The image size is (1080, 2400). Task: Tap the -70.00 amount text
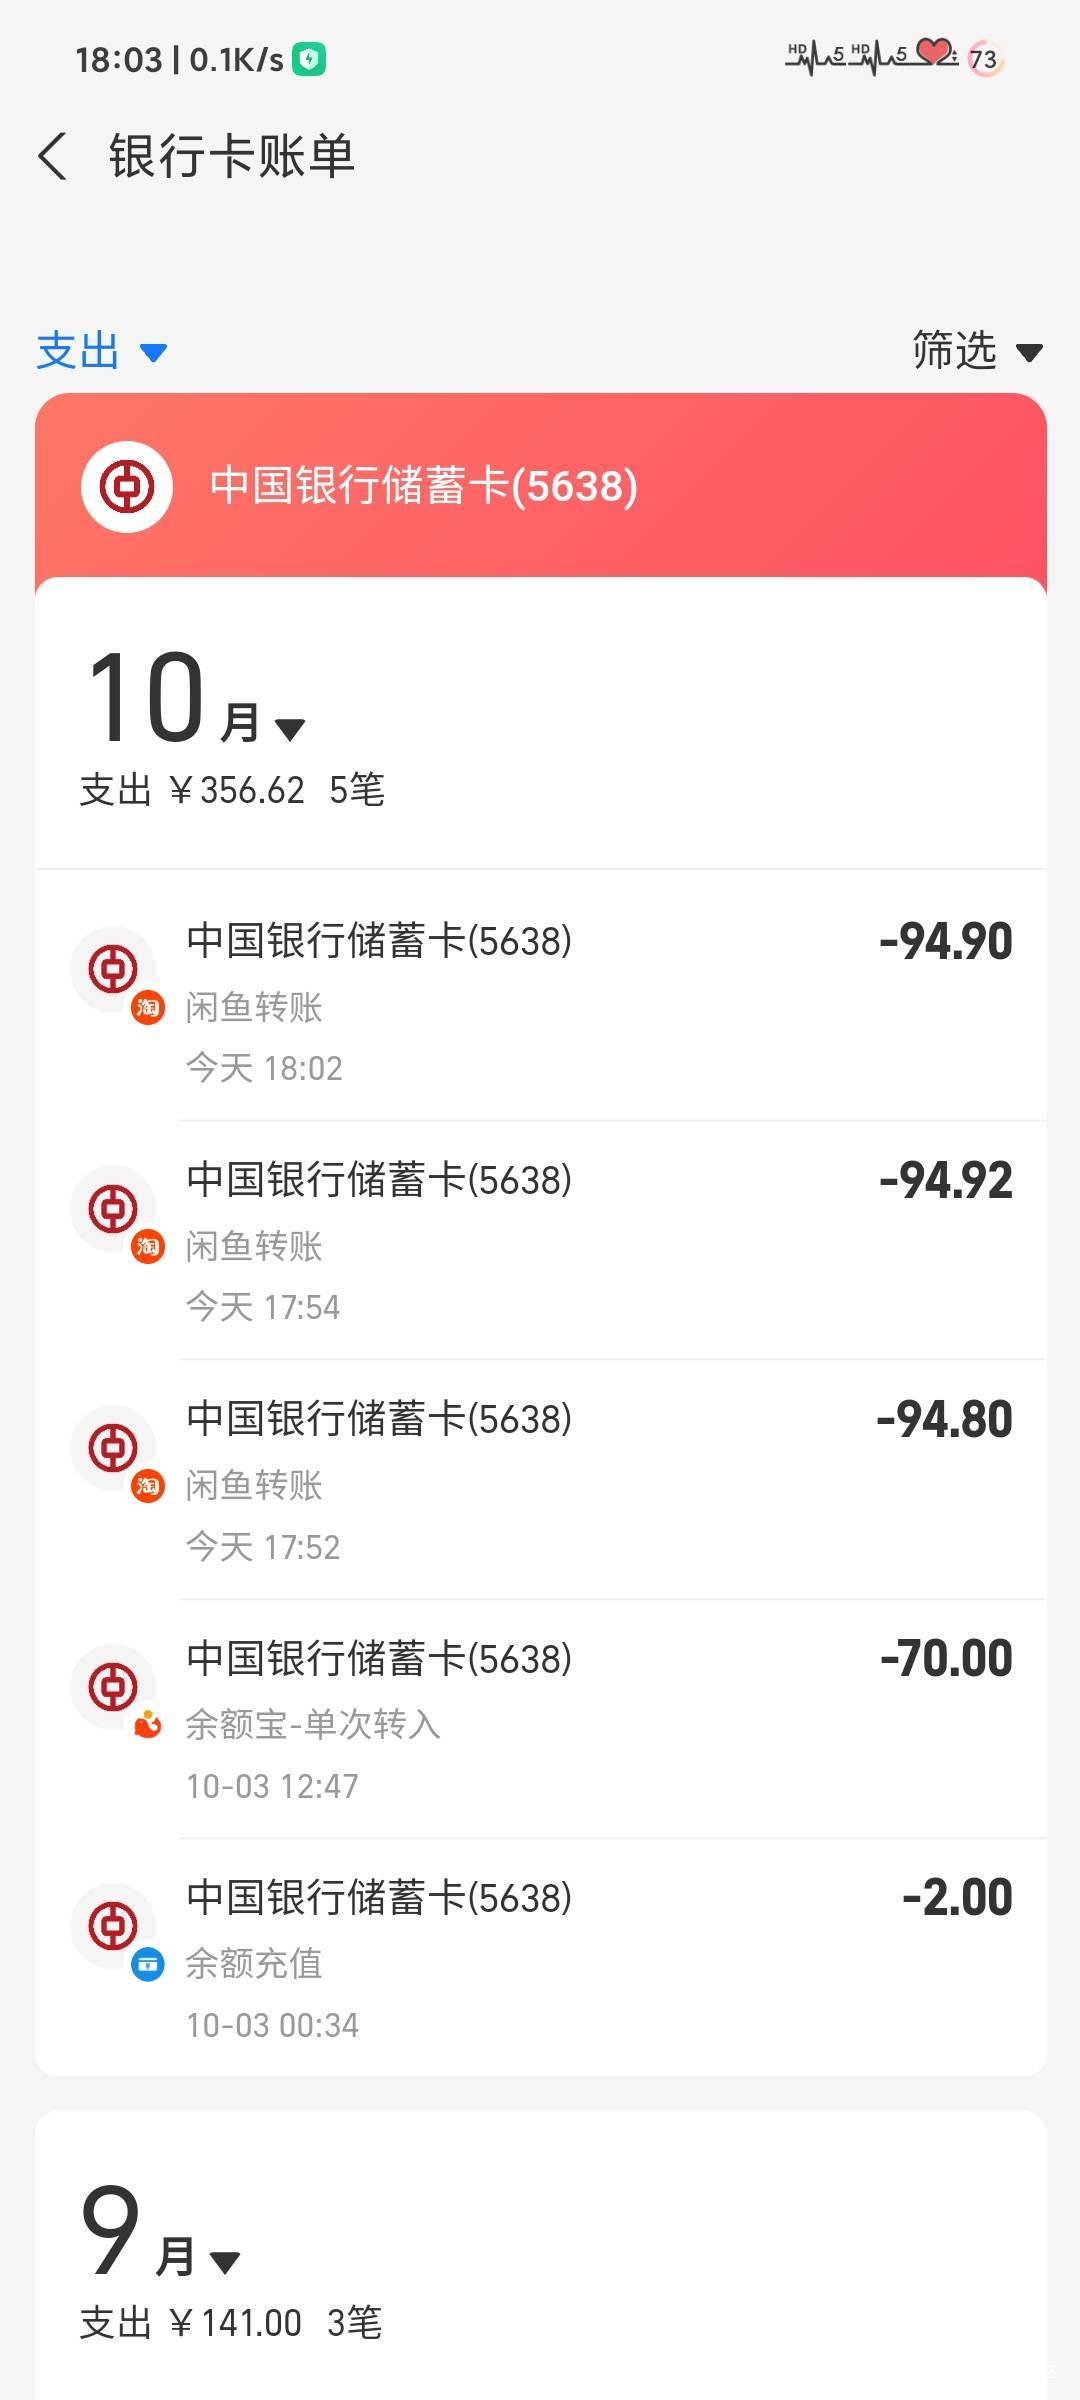(946, 1659)
